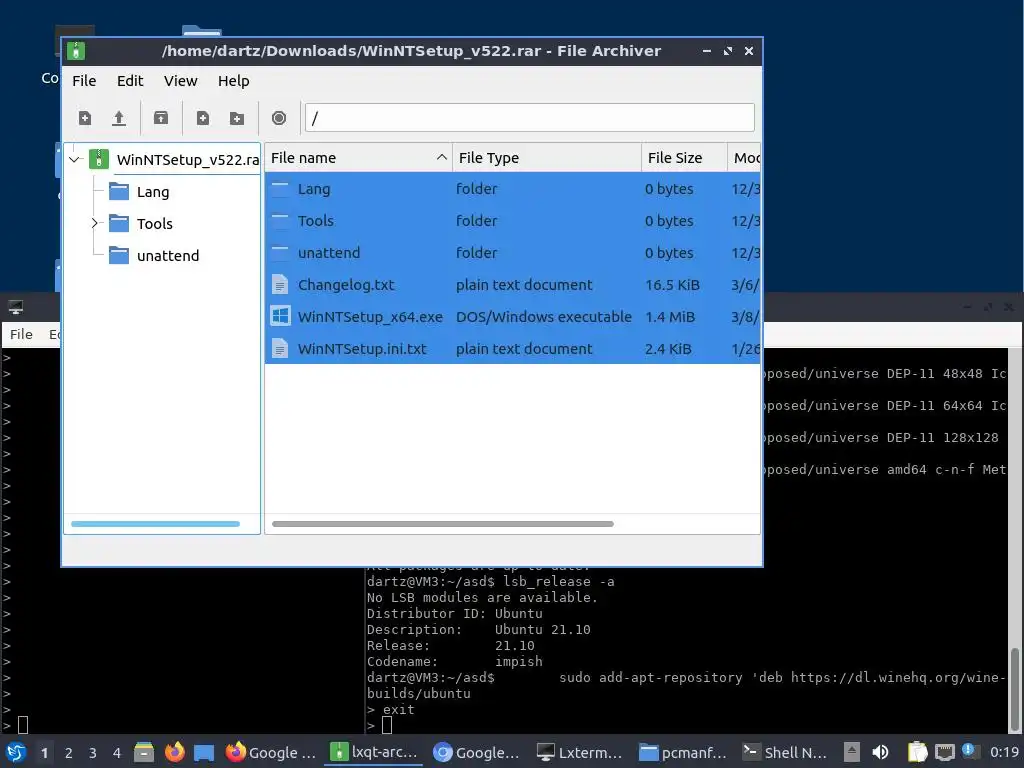
Task: Open the Help menu in File Archiver
Action: 234,81
